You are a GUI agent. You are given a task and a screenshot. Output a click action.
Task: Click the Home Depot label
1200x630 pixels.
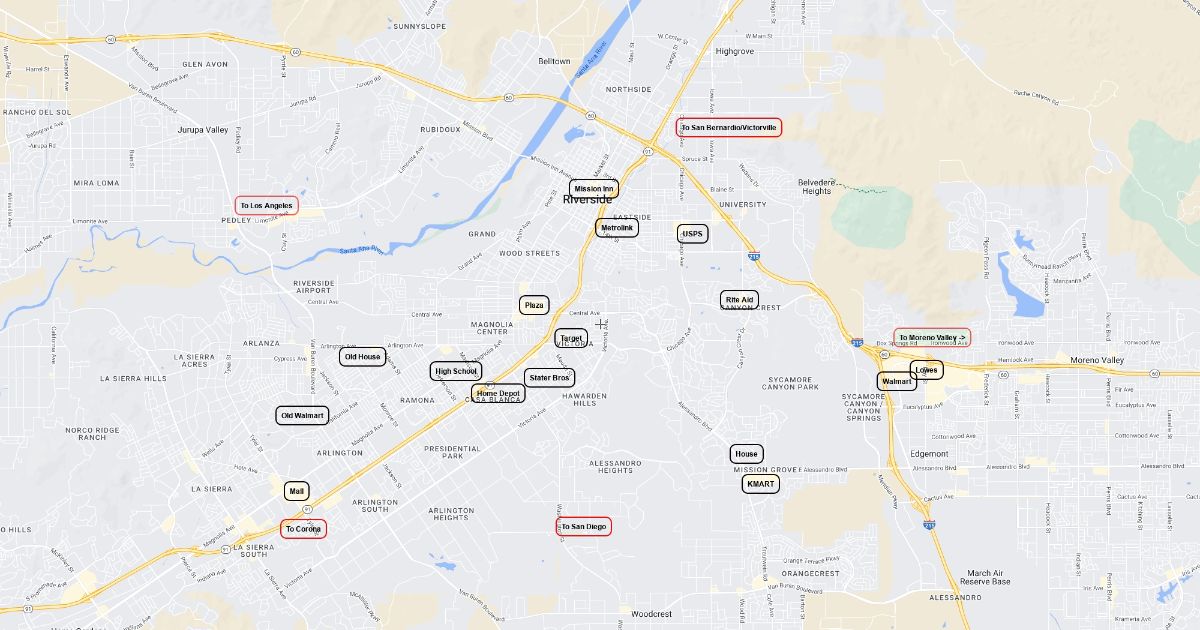tap(498, 394)
